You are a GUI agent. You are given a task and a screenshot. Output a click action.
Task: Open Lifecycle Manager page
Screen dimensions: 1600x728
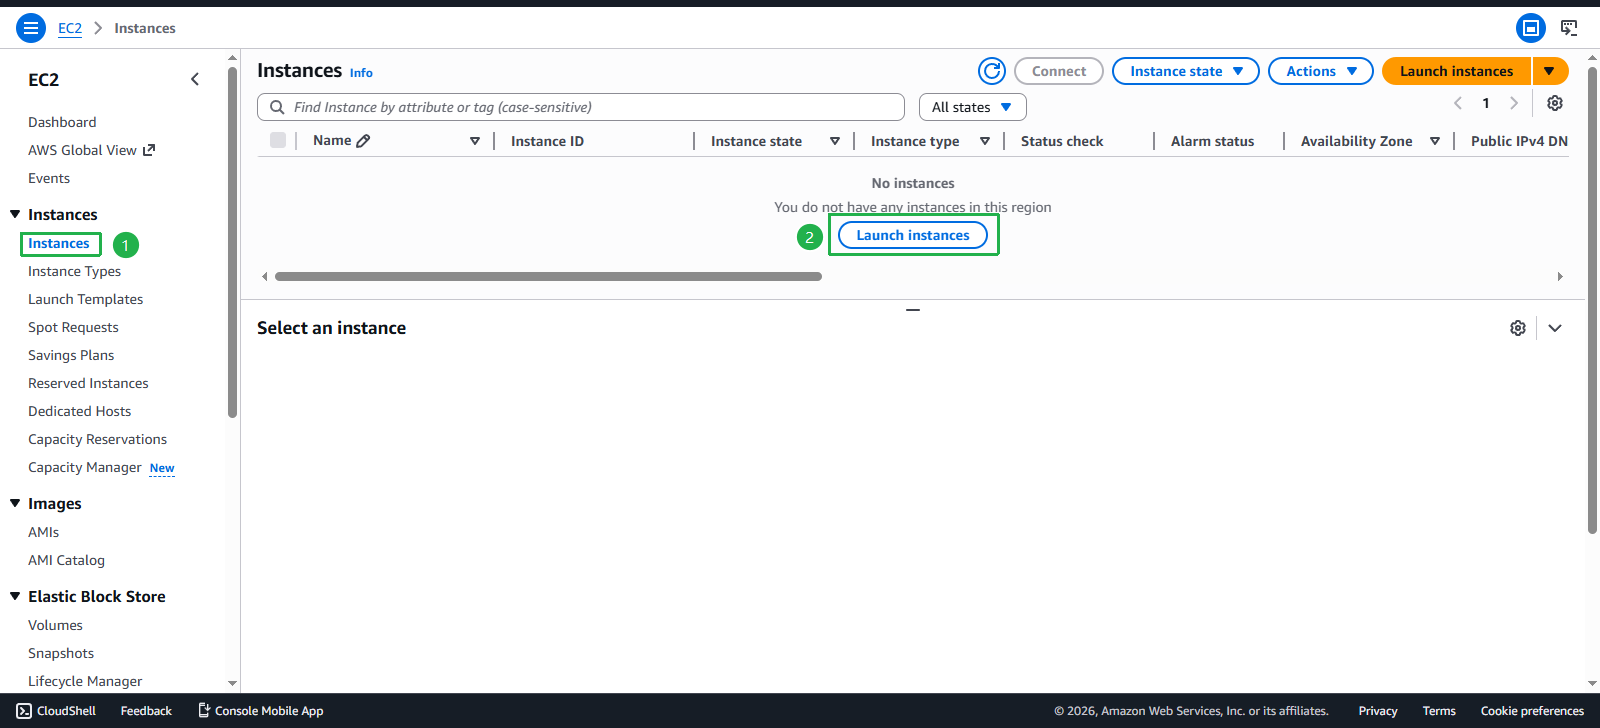pos(85,681)
